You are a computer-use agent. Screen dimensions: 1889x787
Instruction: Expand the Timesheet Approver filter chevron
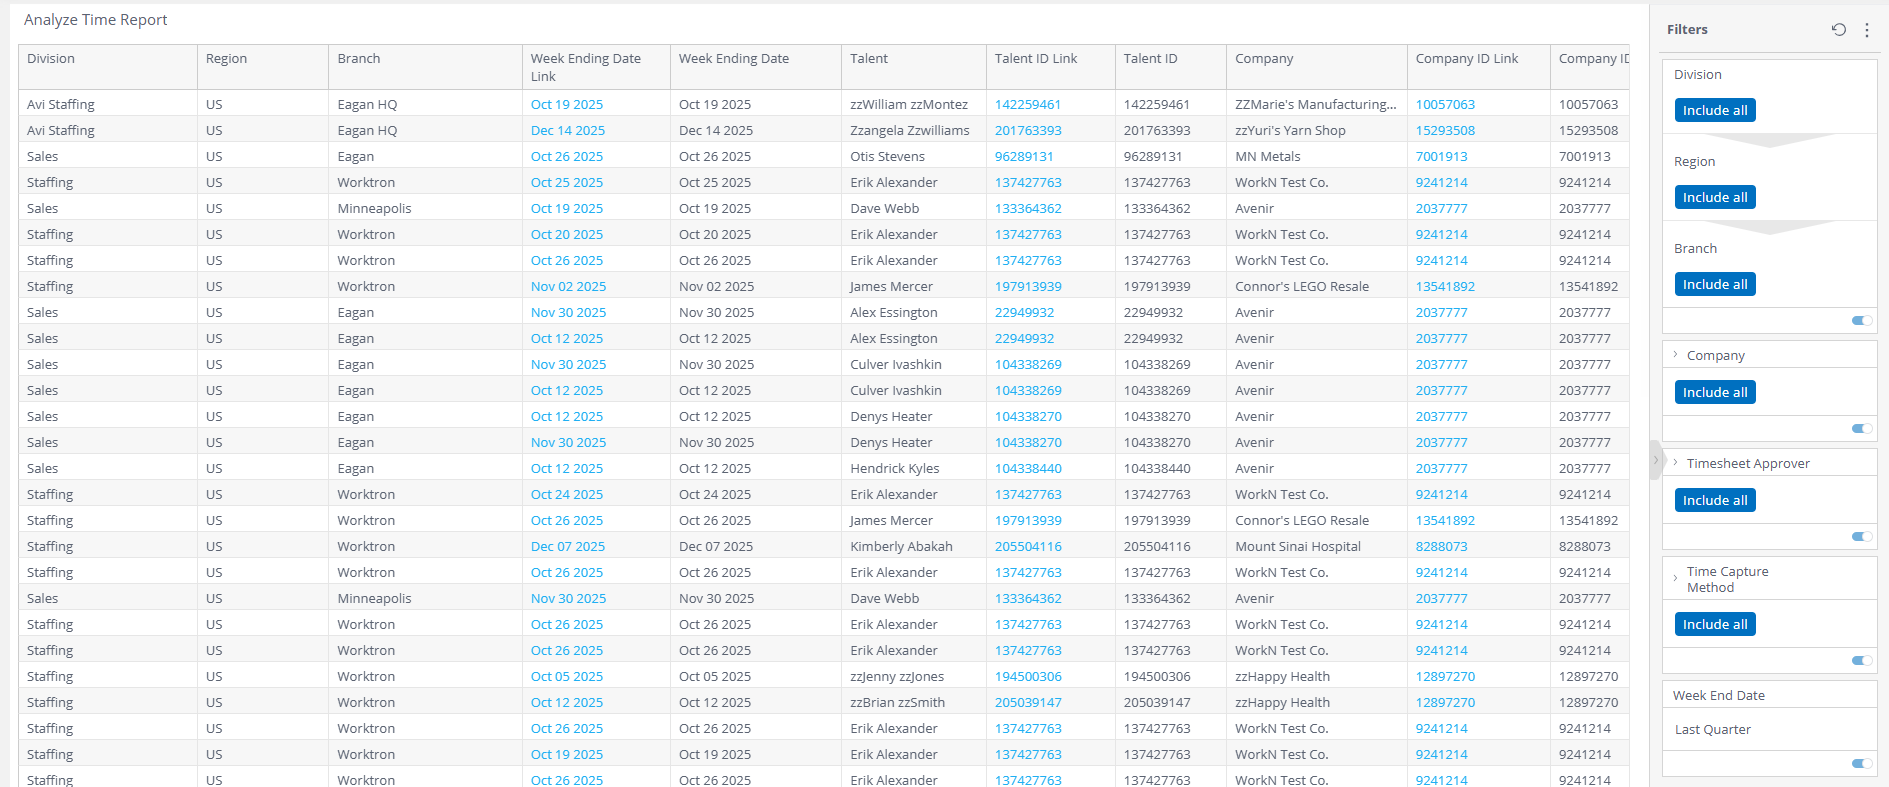click(x=1675, y=463)
